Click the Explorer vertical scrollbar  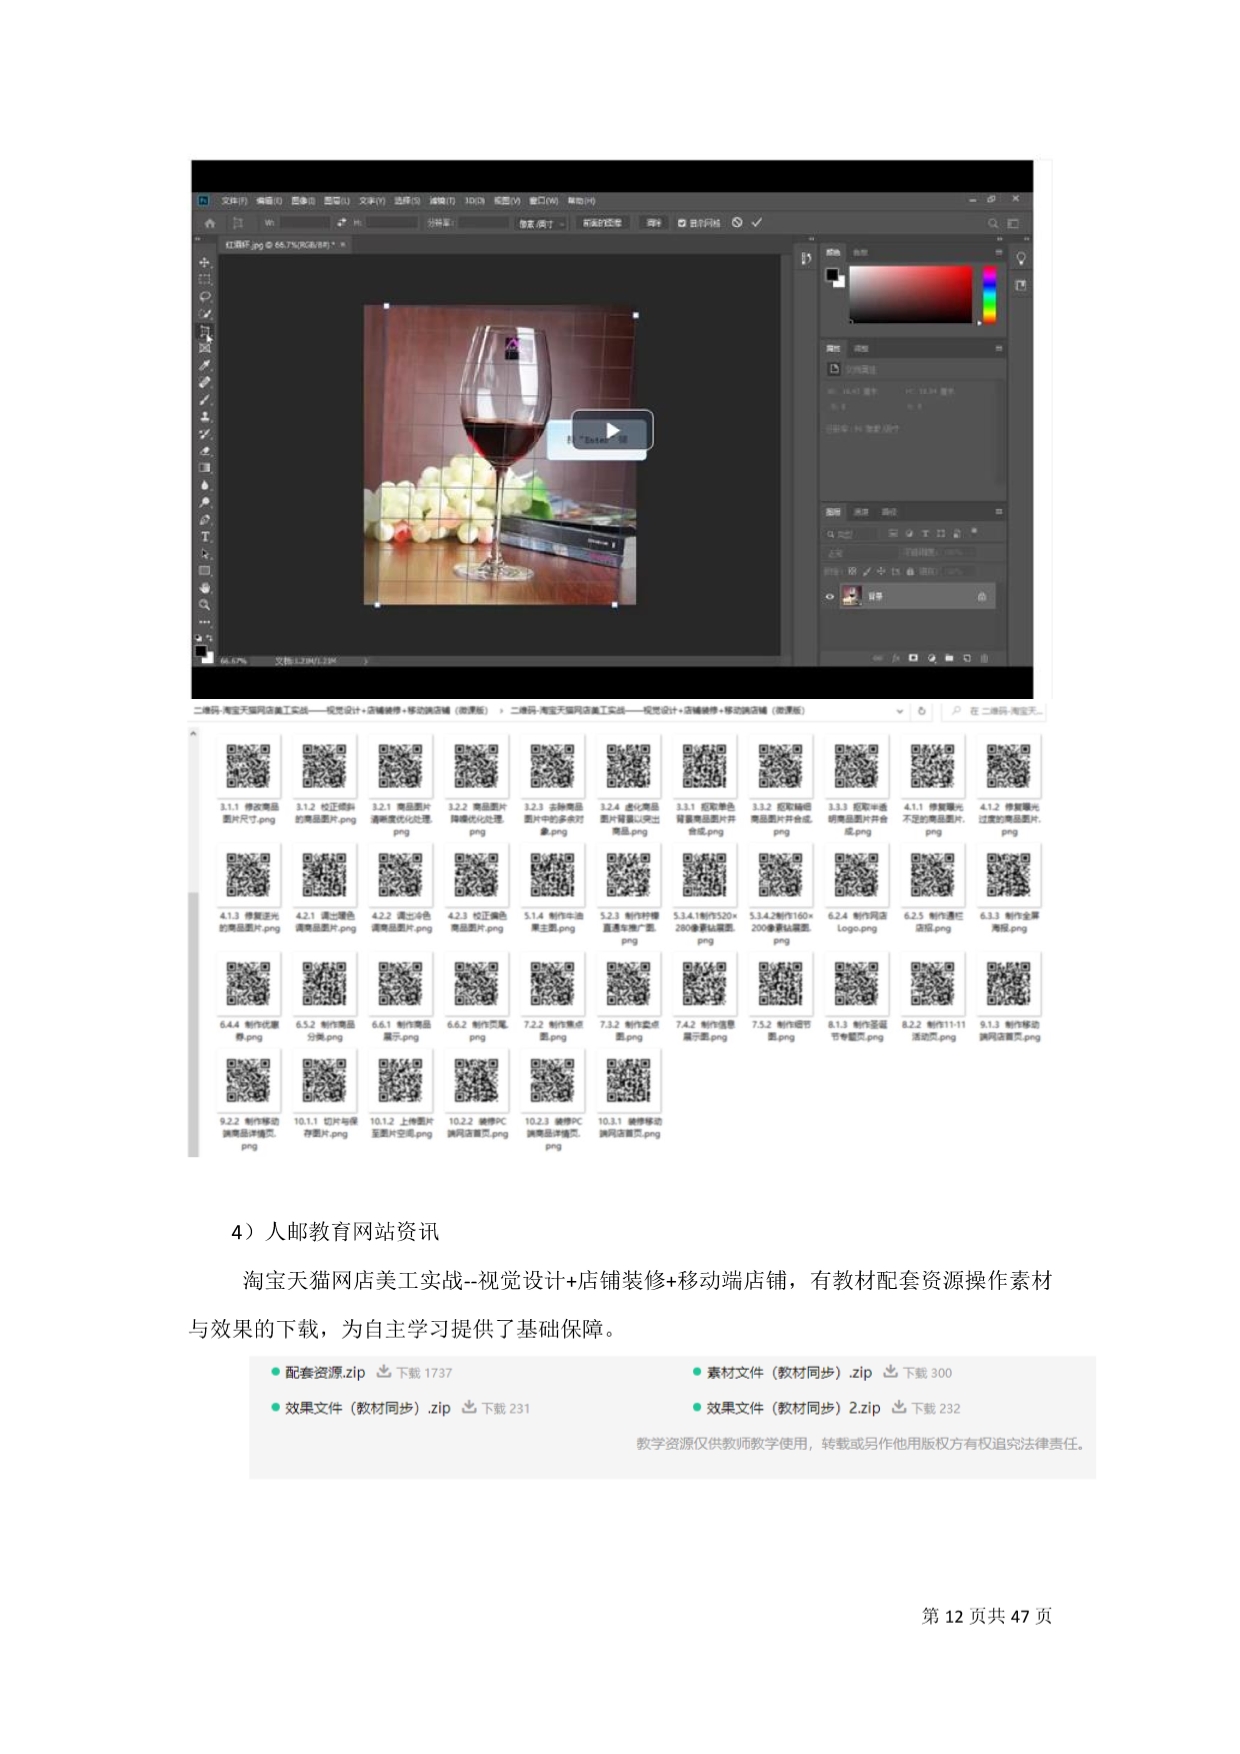193,940
